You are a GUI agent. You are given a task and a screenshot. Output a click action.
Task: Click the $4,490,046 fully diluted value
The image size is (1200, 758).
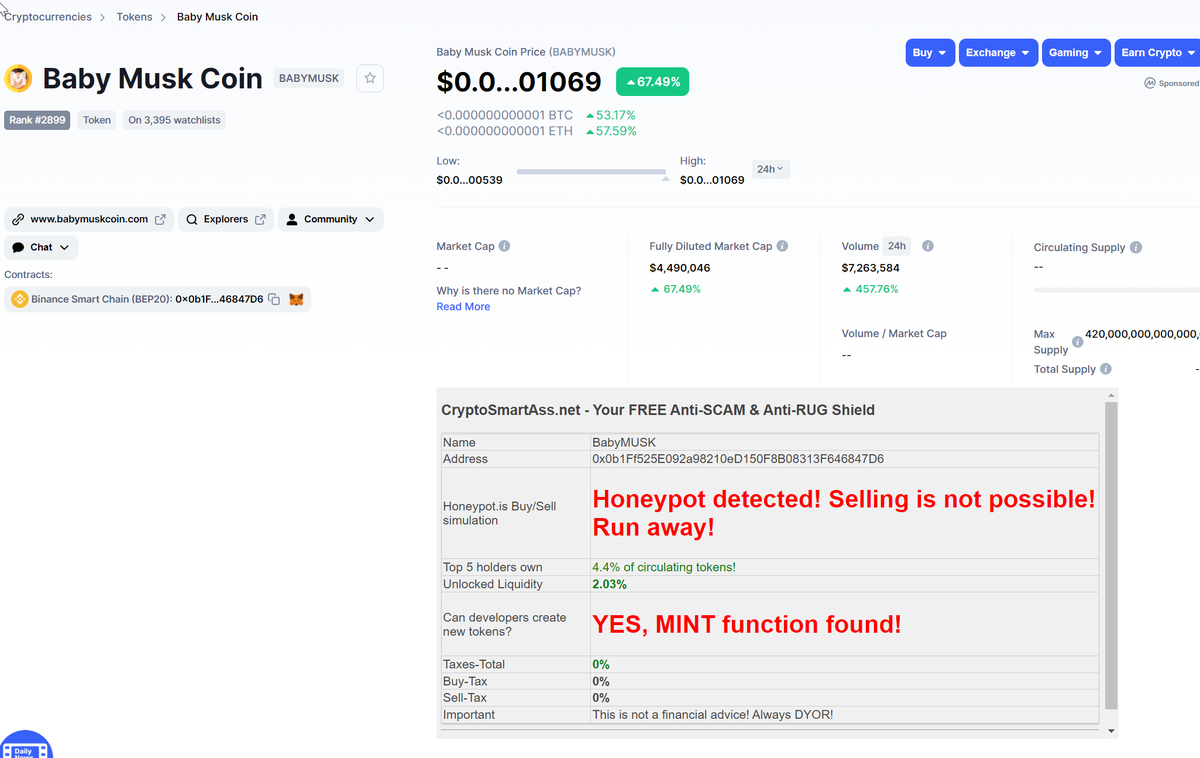[680, 268]
